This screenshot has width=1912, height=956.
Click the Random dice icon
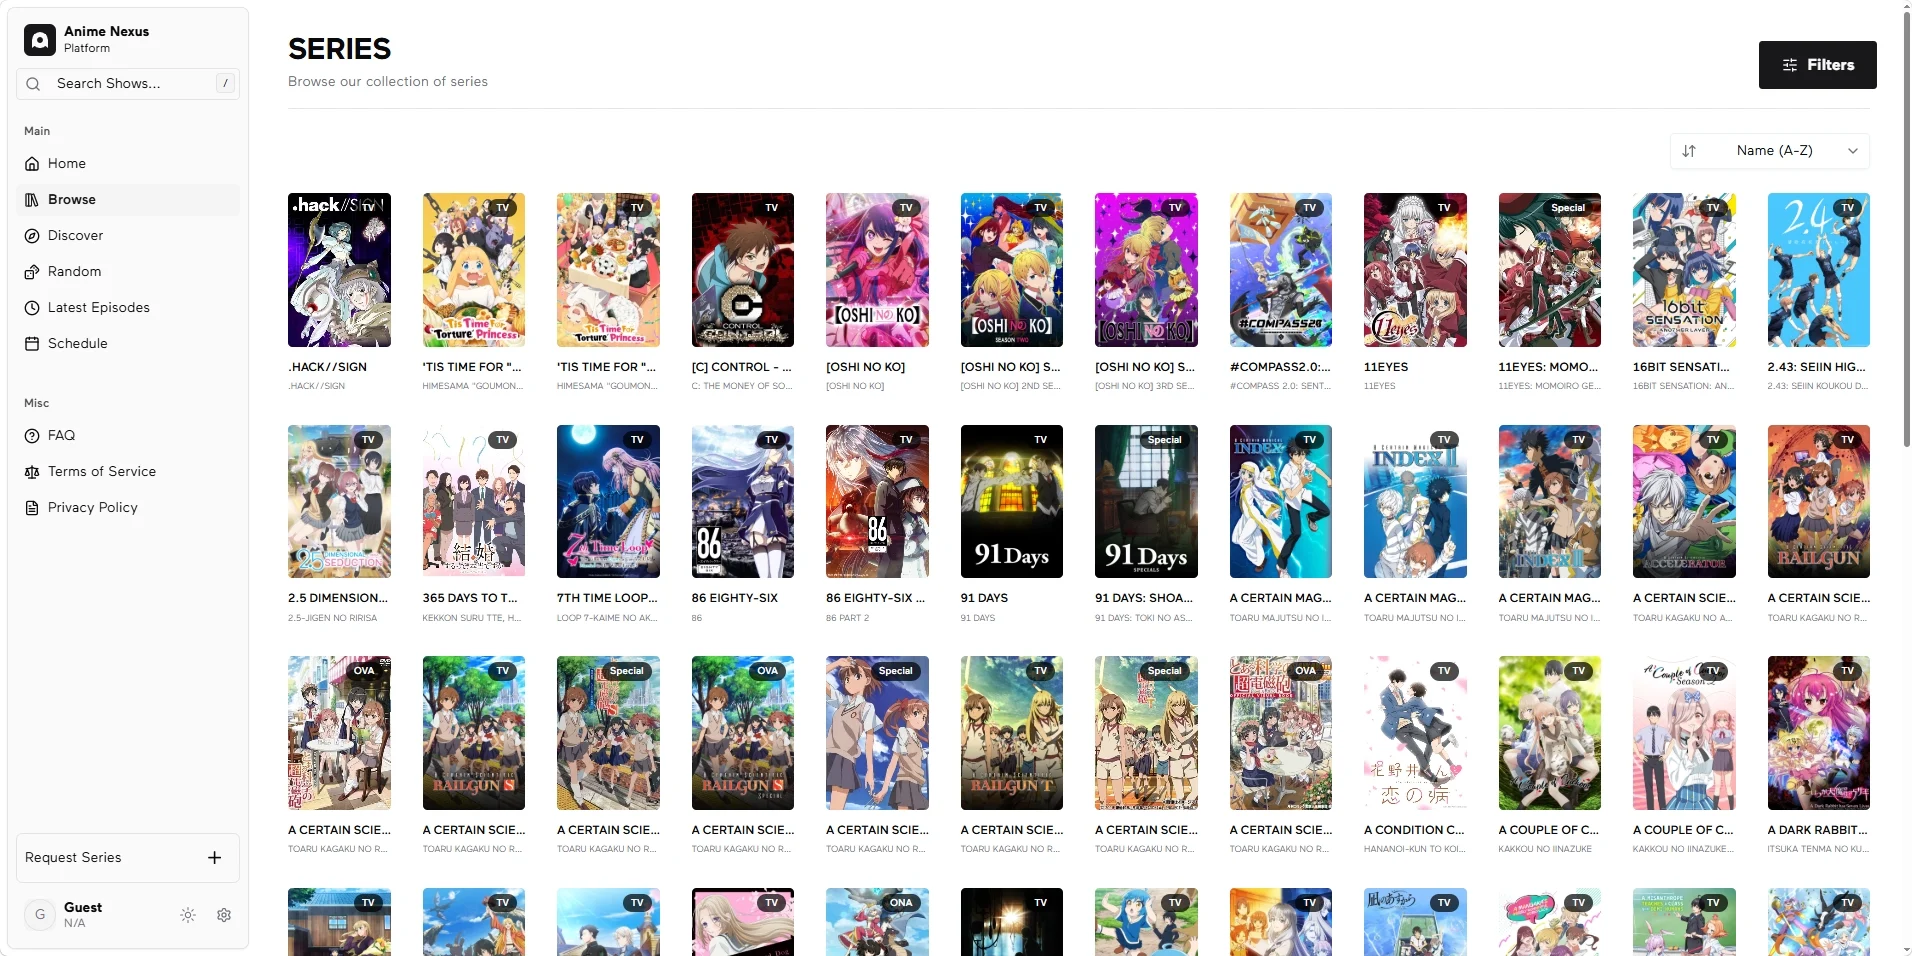point(32,272)
